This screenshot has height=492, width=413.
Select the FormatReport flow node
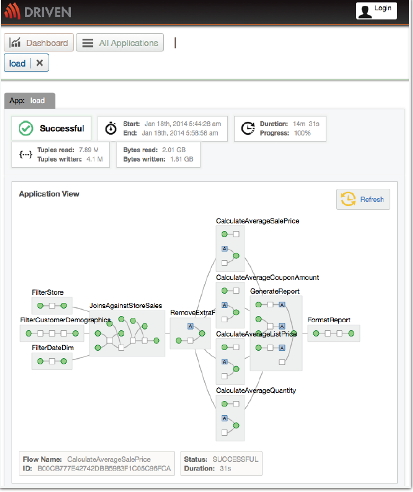pyautogui.click(x=333, y=333)
